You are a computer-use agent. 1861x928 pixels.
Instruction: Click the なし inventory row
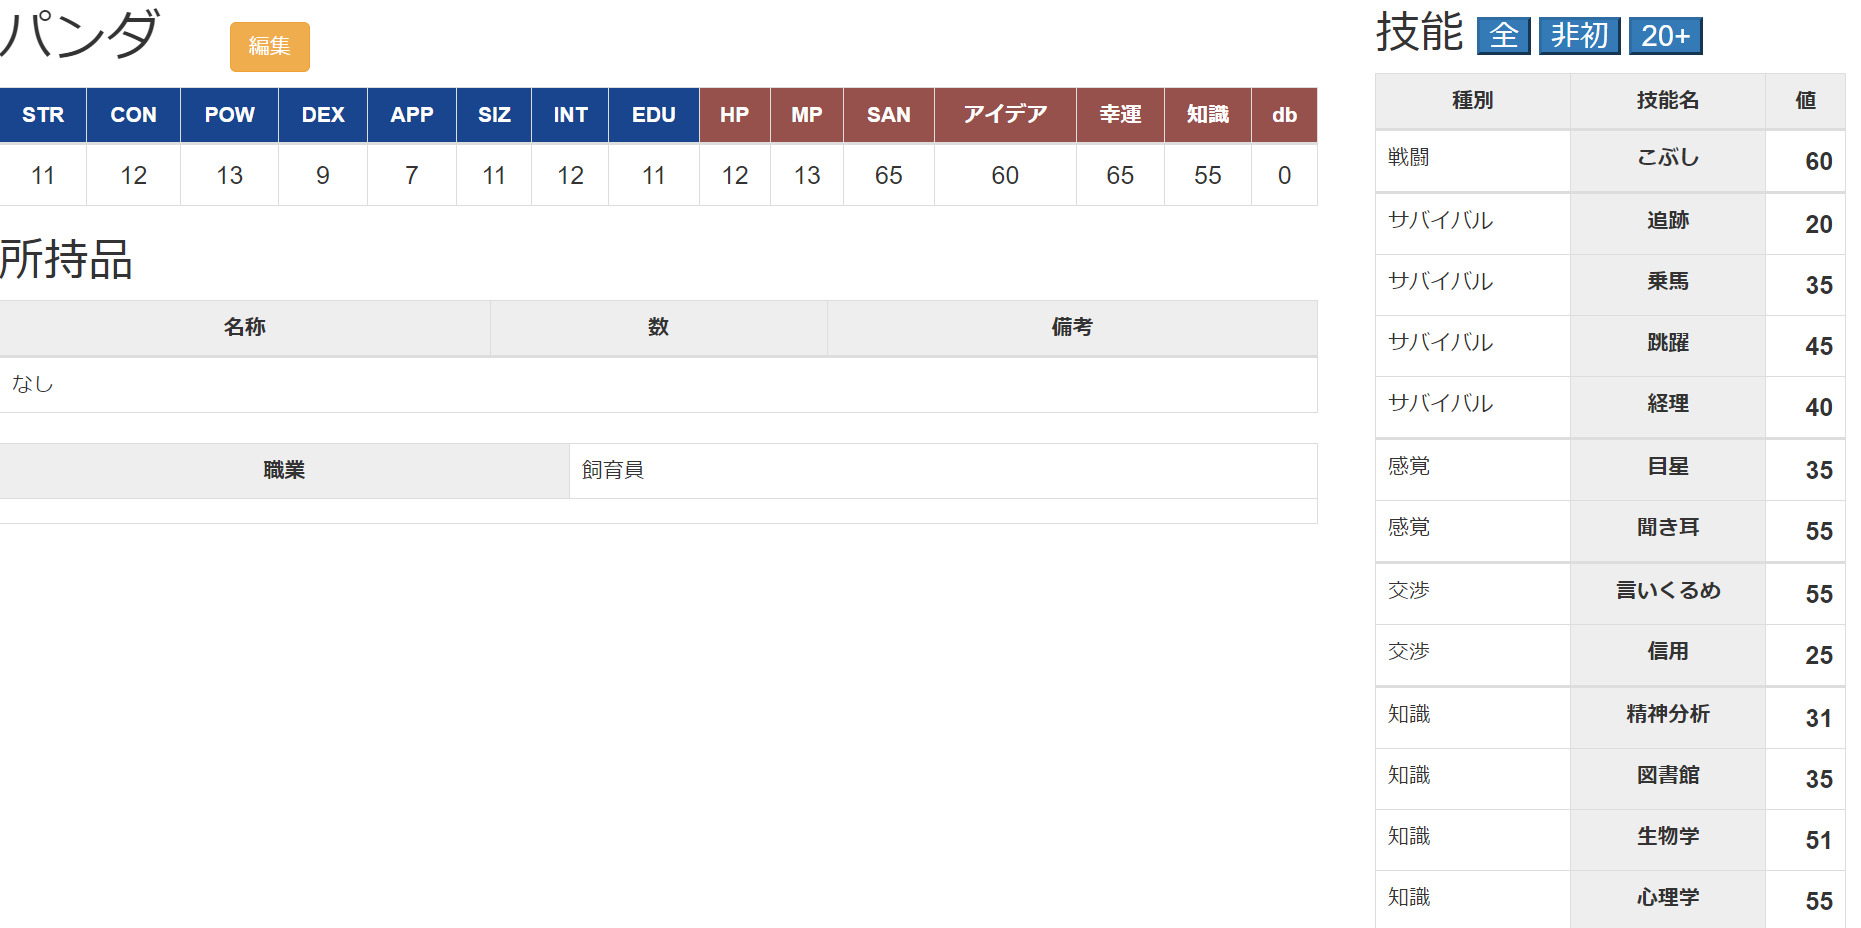(33, 384)
